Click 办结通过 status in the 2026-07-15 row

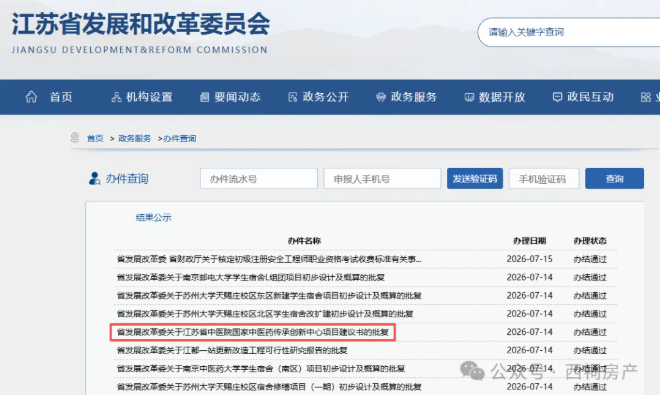tap(590, 259)
